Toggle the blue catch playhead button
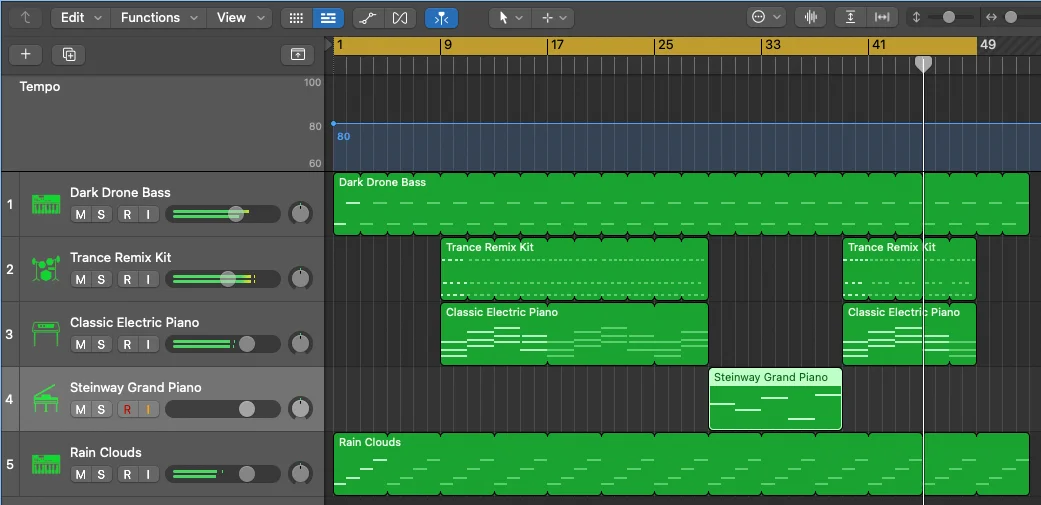Viewport: 1041px width, 505px height. pyautogui.click(x=441, y=18)
